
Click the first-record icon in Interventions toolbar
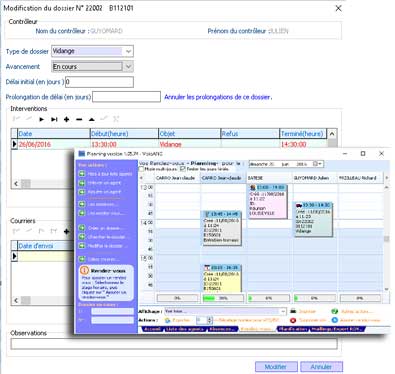click(x=16, y=119)
